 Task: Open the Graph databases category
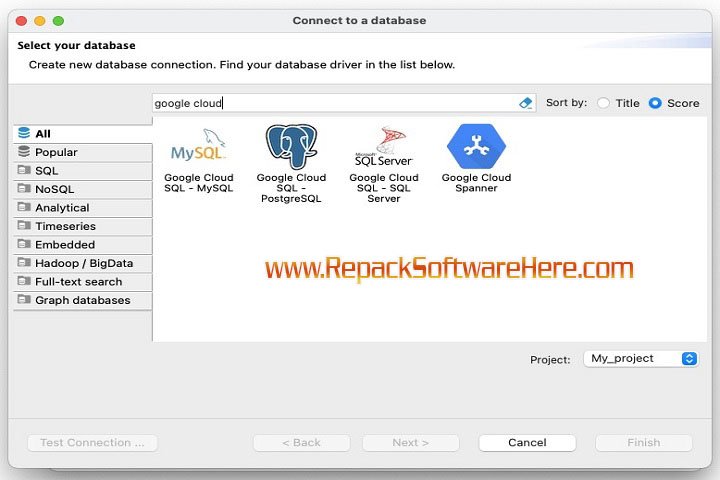tap(83, 300)
